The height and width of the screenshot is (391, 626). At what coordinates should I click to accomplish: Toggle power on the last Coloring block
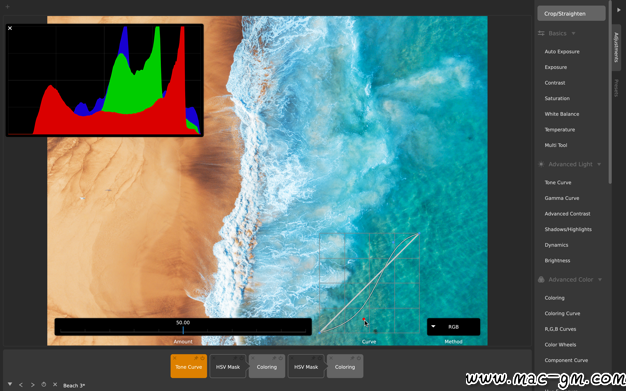click(x=359, y=358)
